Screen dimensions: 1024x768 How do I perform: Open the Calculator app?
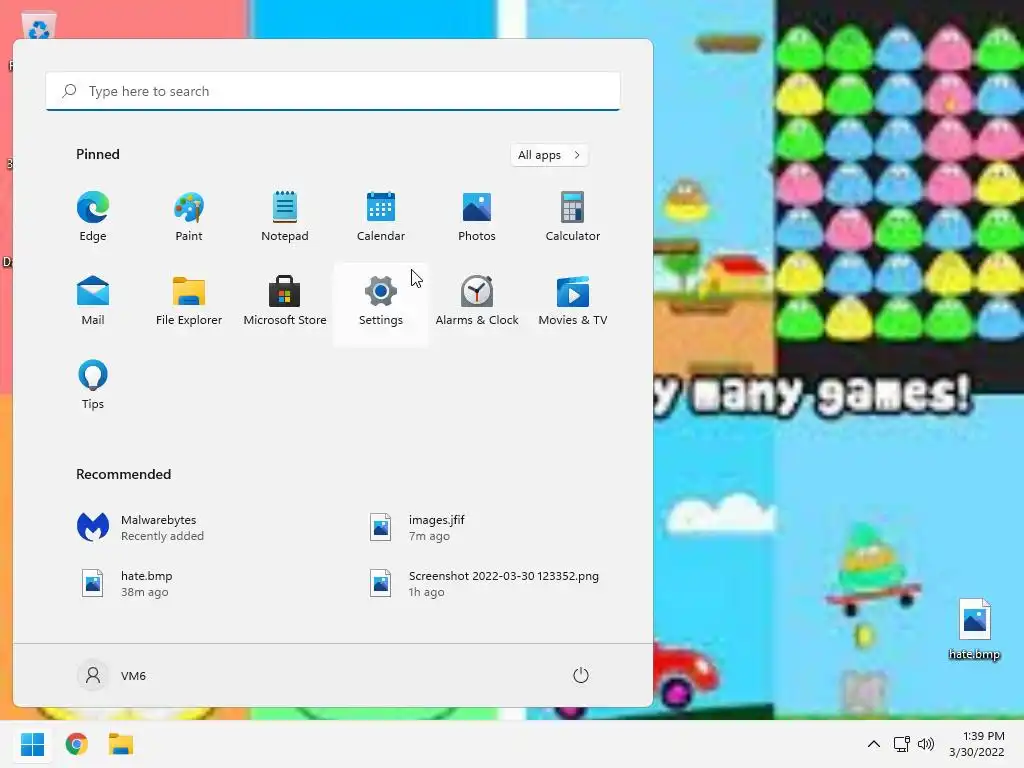(x=573, y=217)
